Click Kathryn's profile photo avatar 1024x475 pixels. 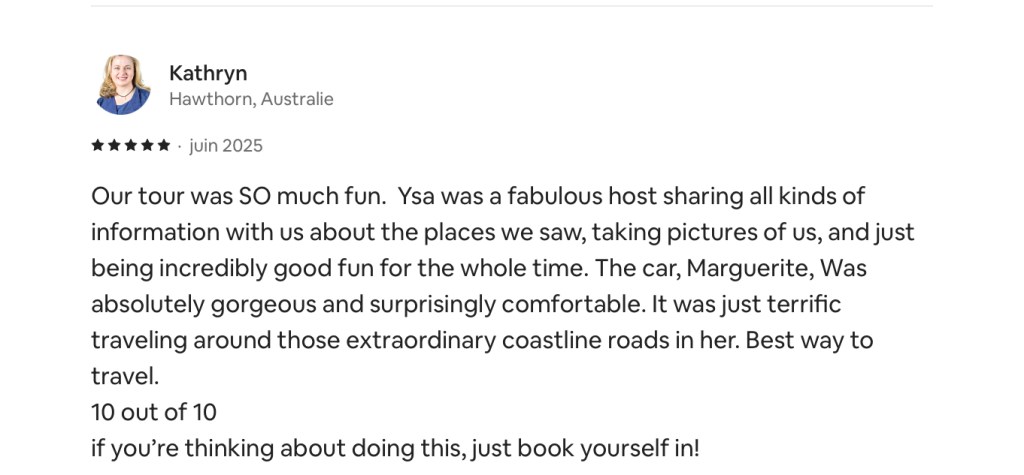tap(122, 85)
